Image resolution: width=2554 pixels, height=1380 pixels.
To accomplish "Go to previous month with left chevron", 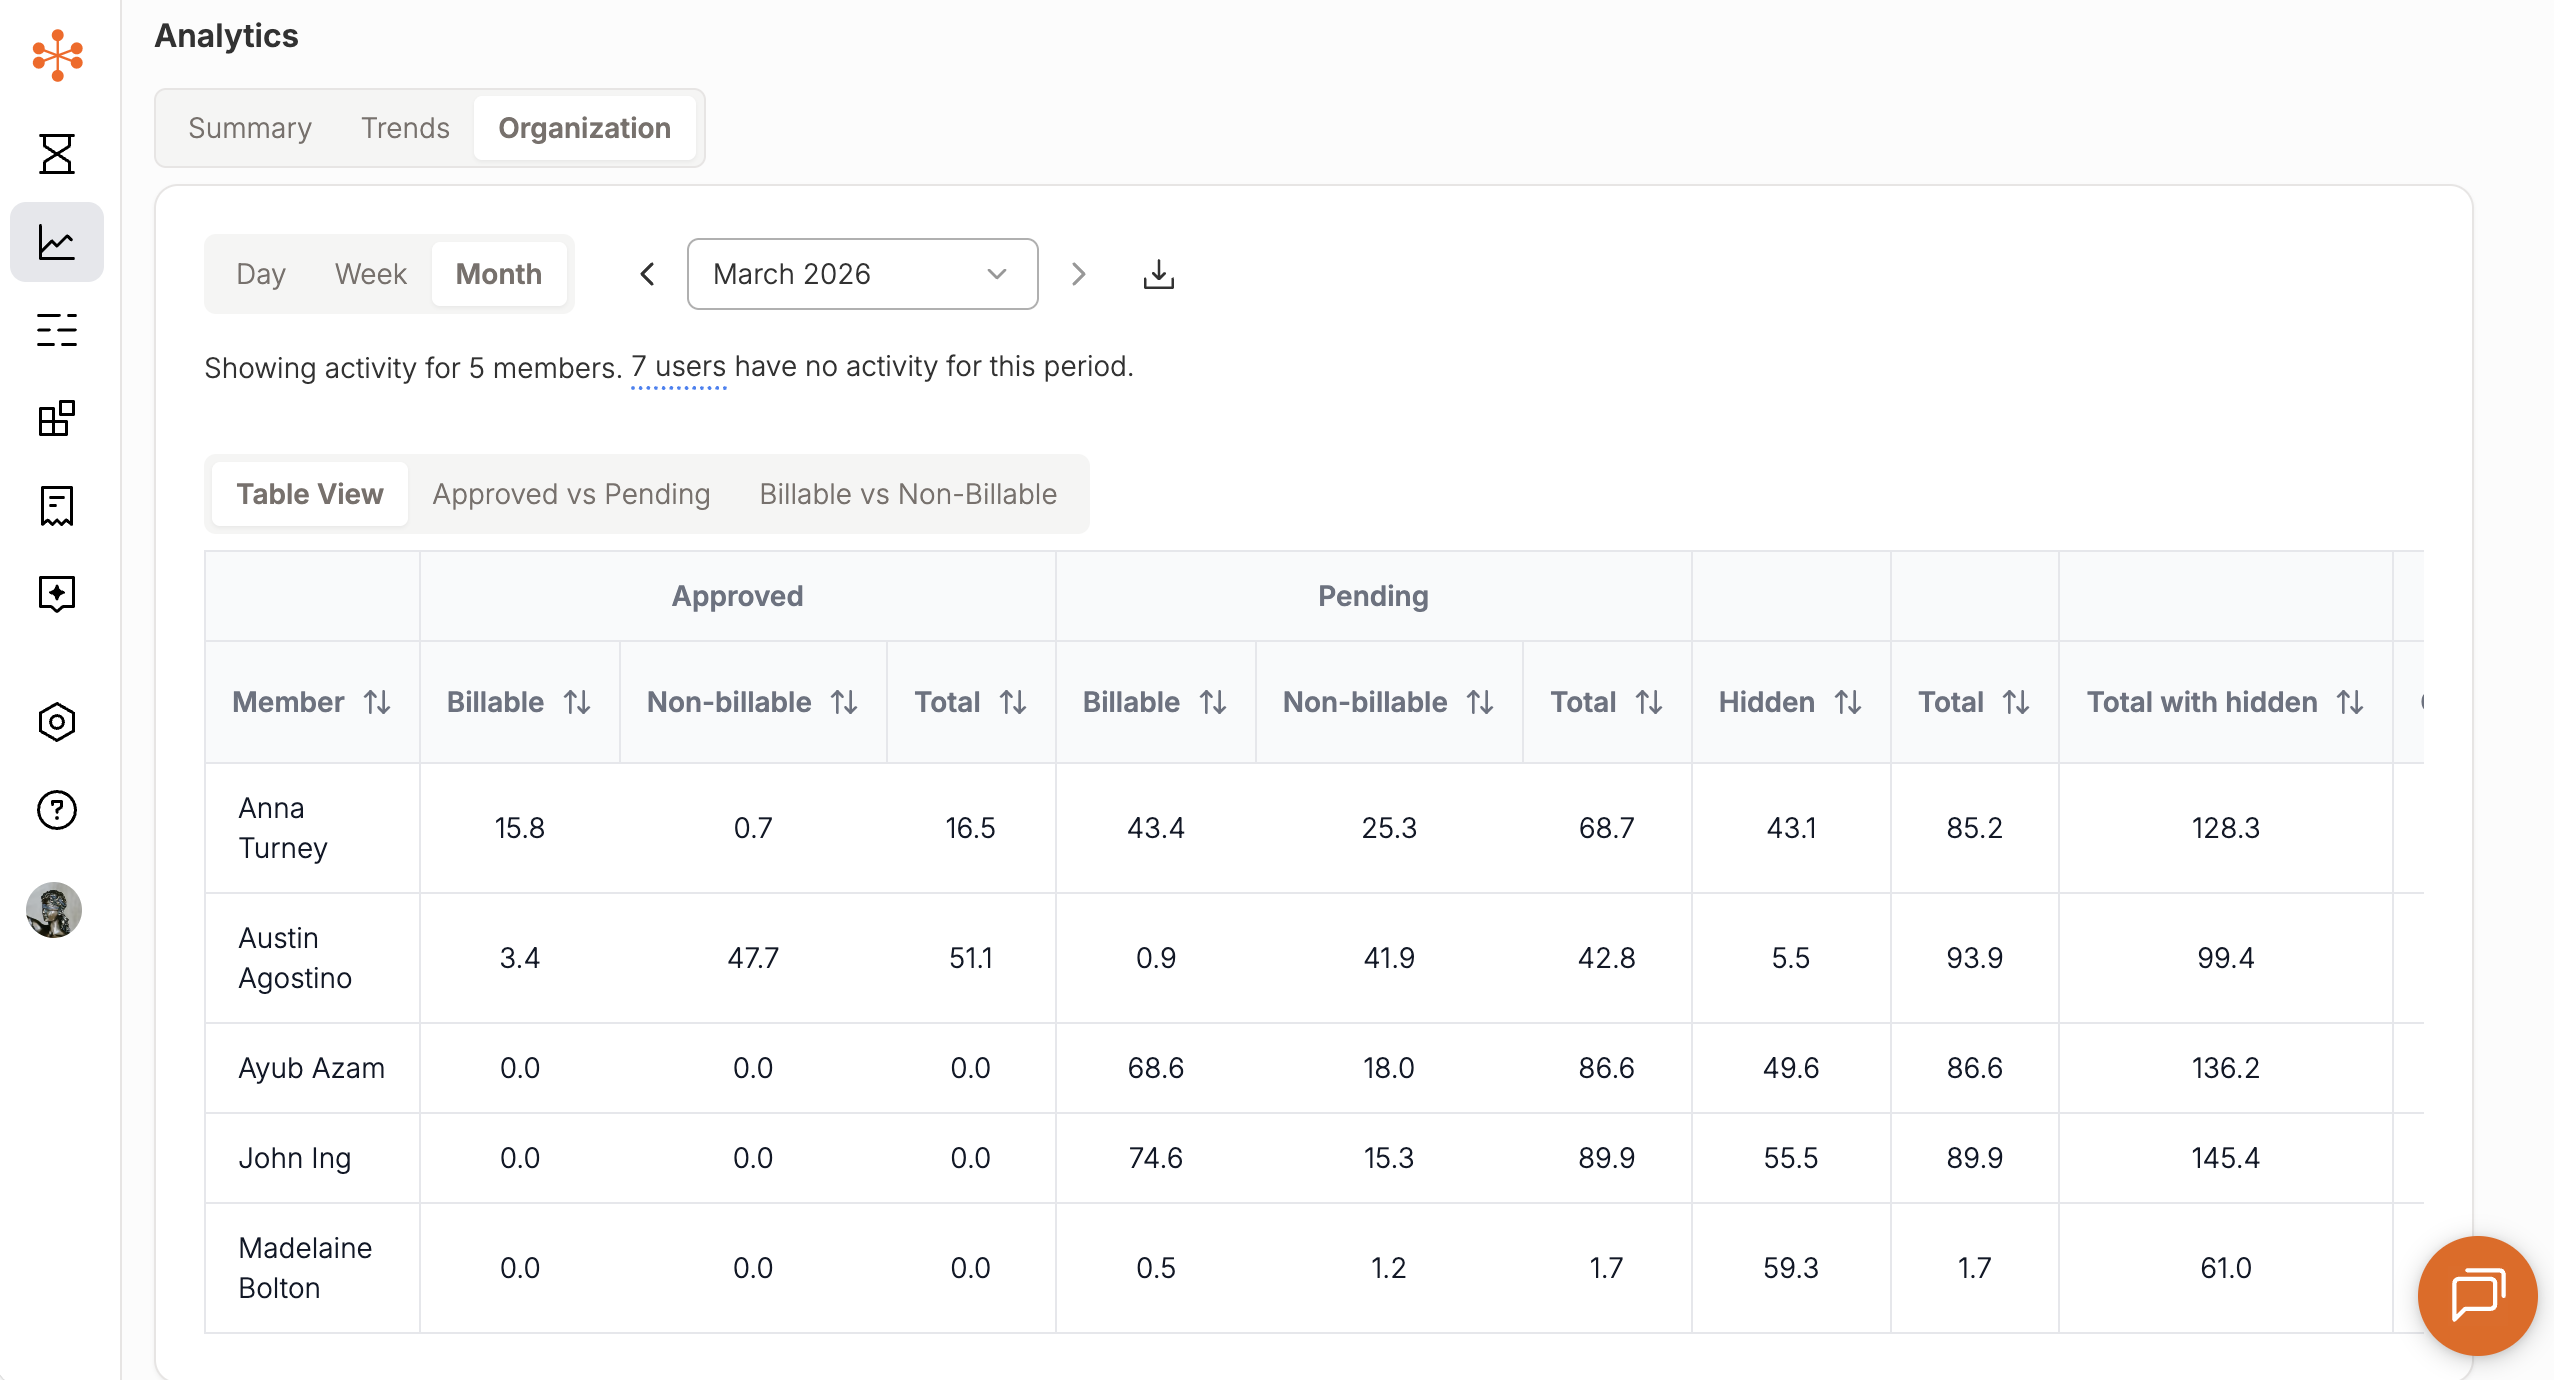I will click(x=648, y=274).
